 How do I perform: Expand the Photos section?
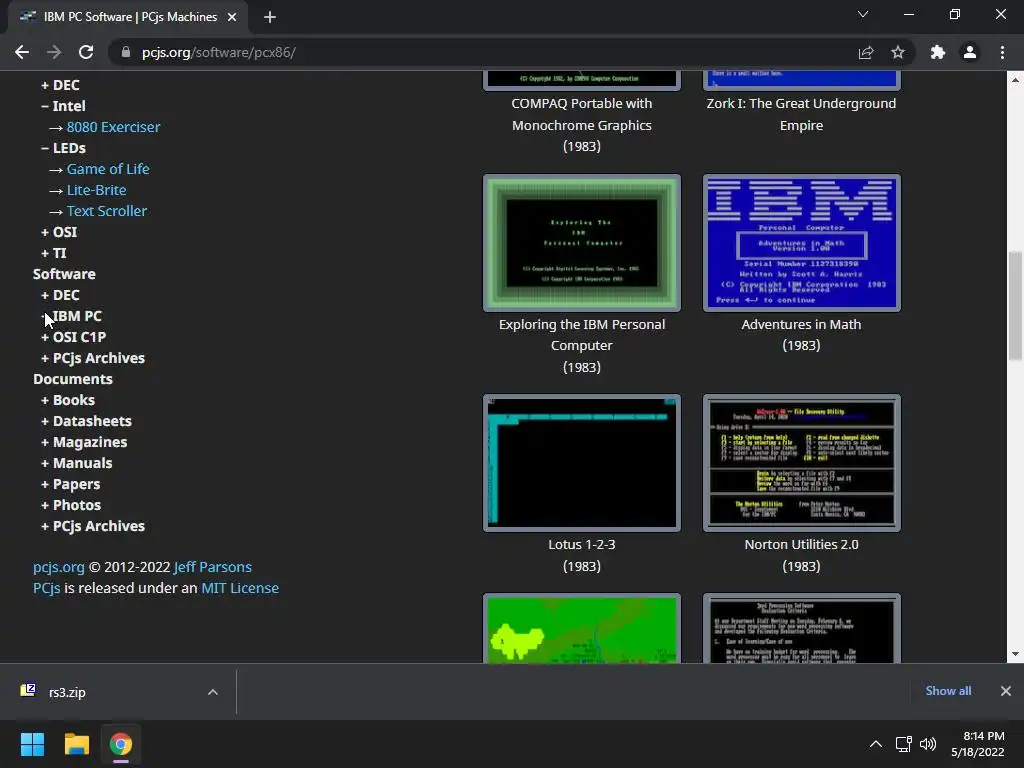71,505
